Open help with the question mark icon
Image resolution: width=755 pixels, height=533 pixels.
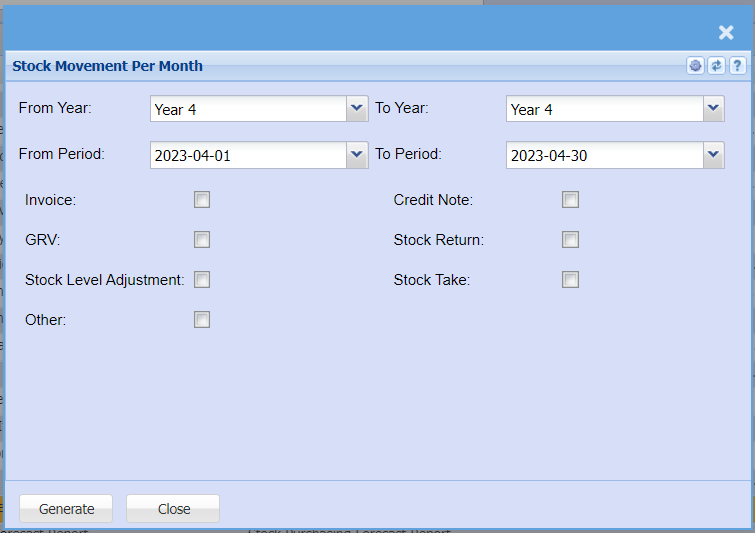(x=737, y=66)
